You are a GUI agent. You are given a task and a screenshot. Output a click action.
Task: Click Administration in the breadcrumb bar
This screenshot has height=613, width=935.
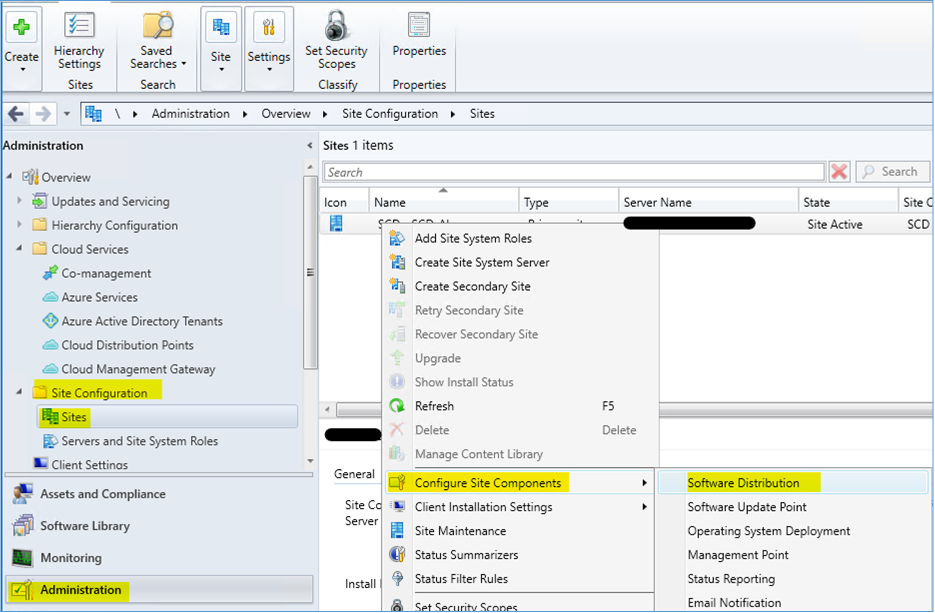coord(190,113)
